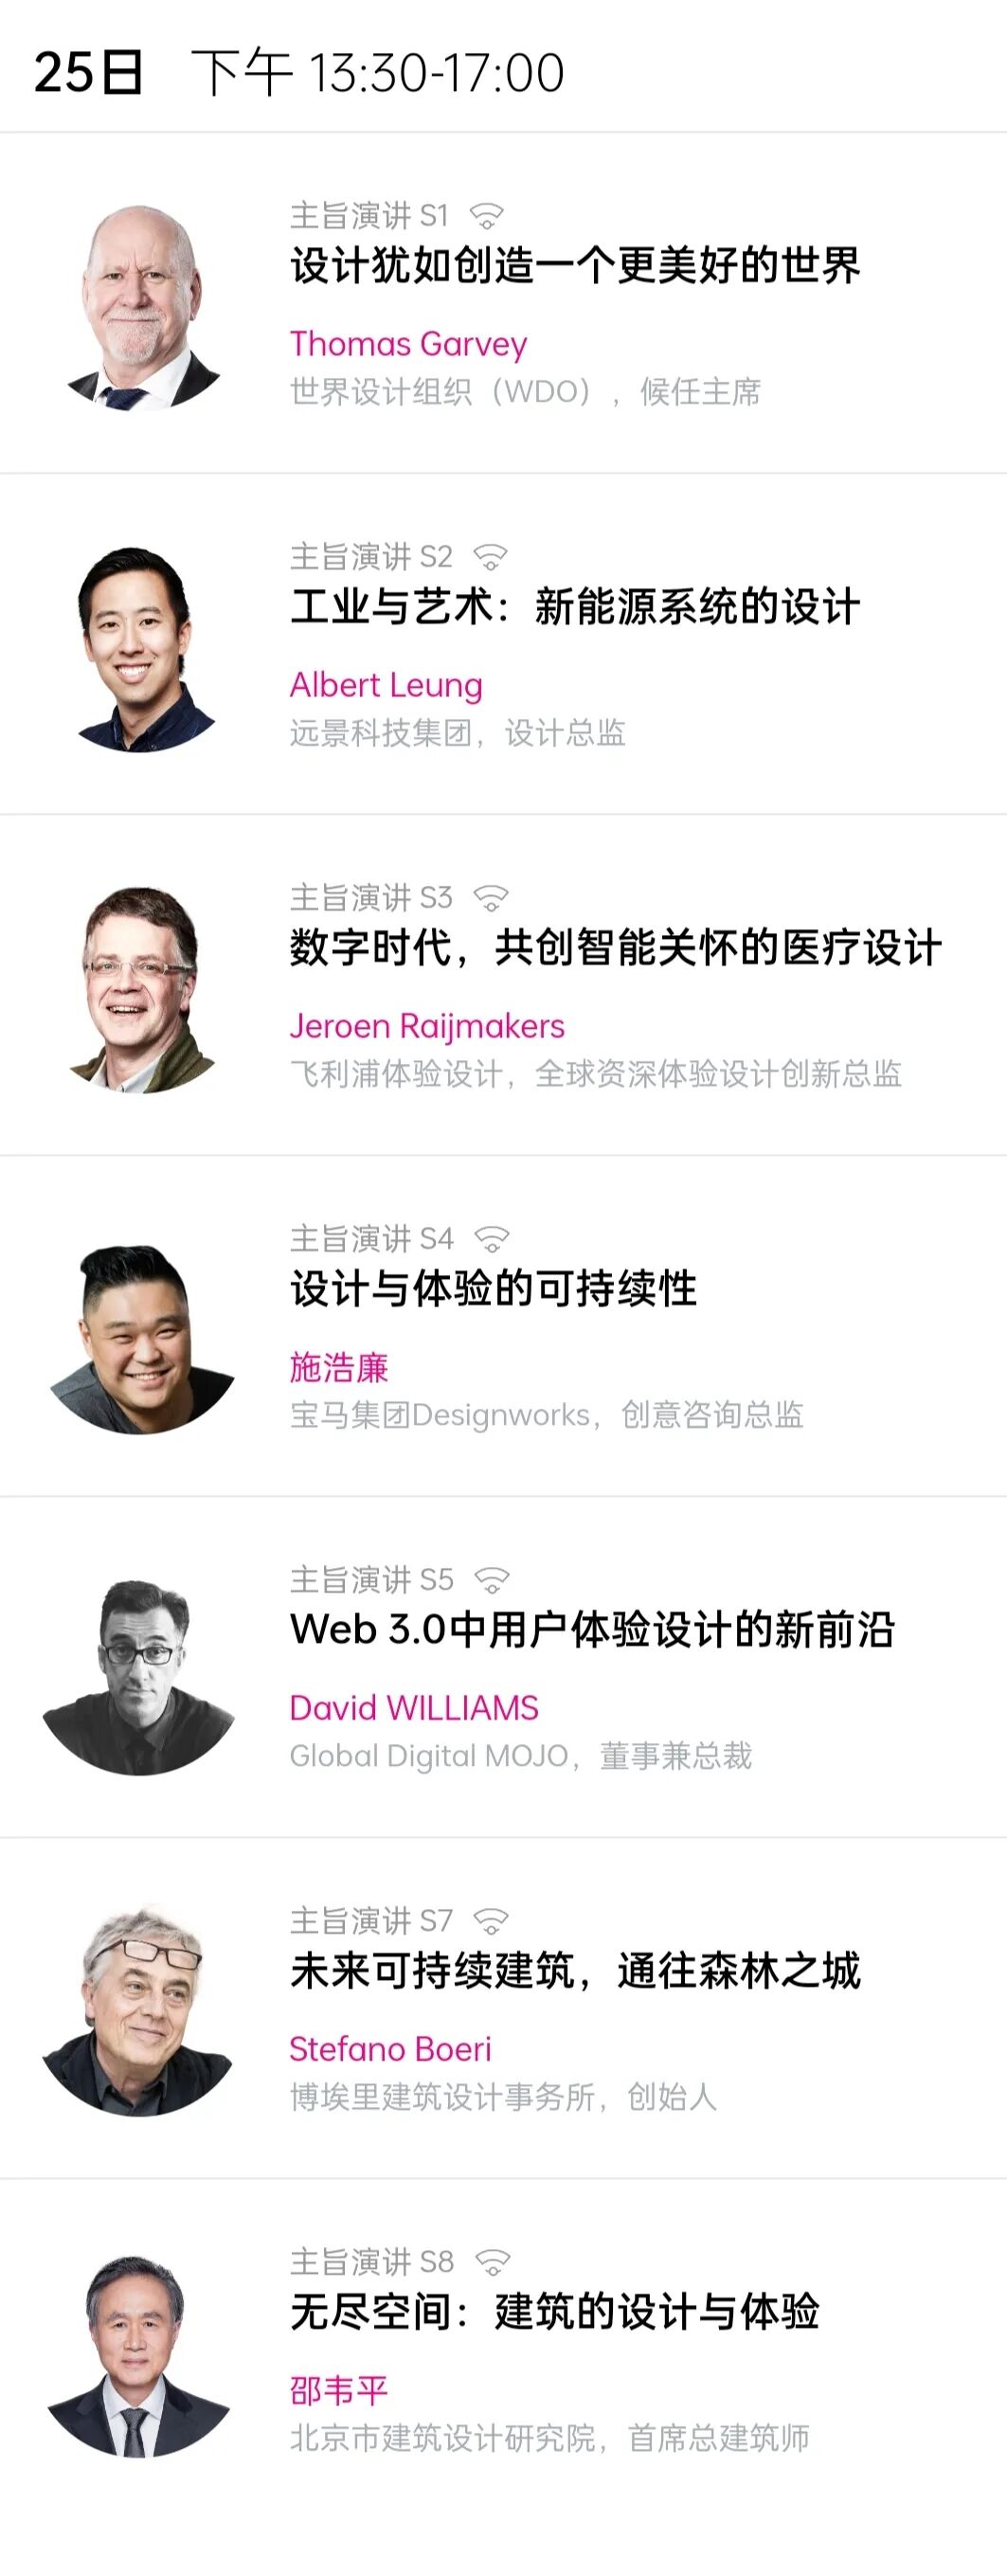Tap the broadcast signal icon next to S3
Image resolution: width=1007 pixels, height=2576 pixels.
[x=490, y=897]
